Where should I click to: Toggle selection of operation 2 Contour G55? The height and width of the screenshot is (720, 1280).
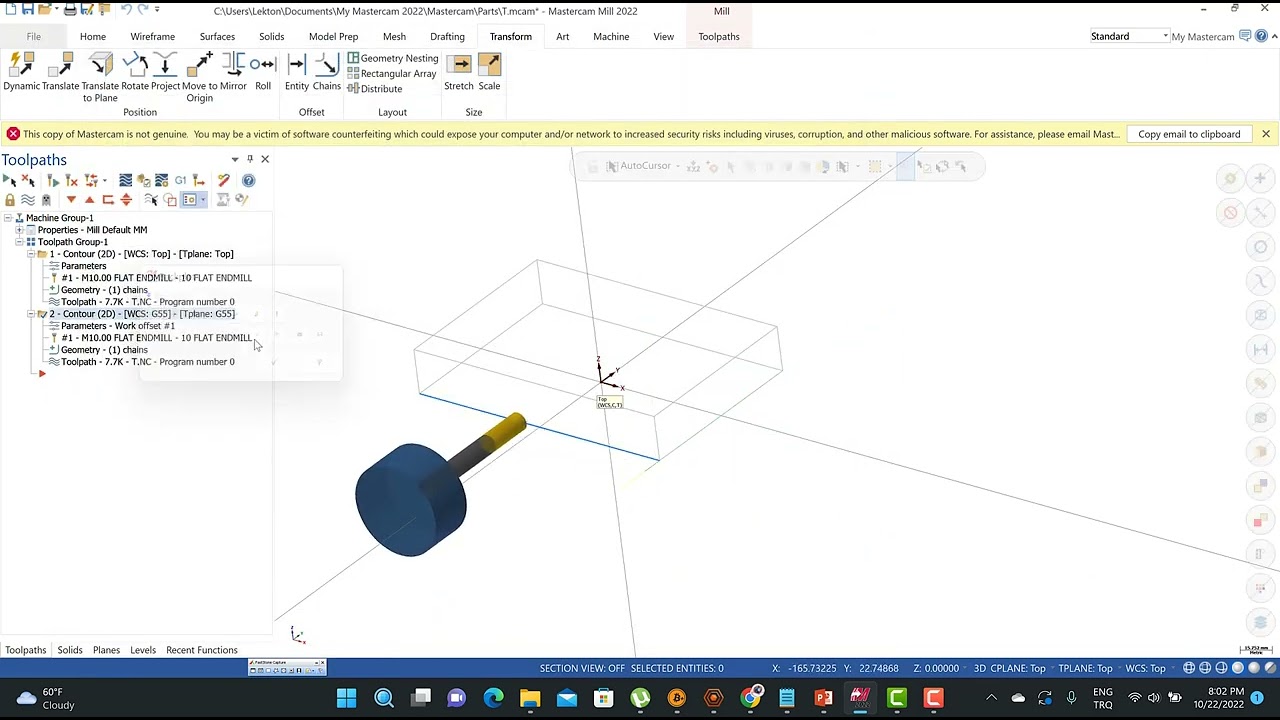click(x=42, y=314)
